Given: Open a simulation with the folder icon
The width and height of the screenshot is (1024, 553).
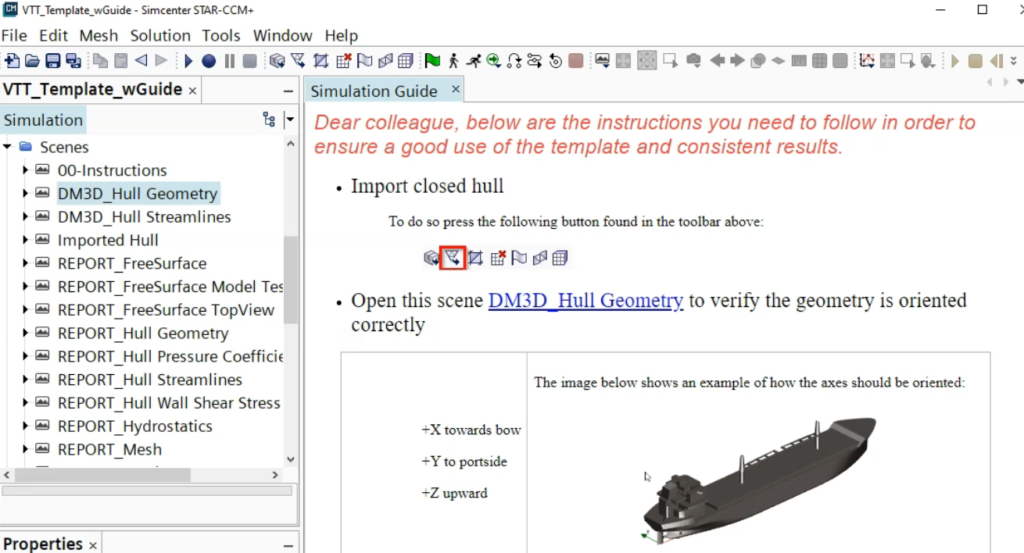Looking at the screenshot, I should coord(32,61).
